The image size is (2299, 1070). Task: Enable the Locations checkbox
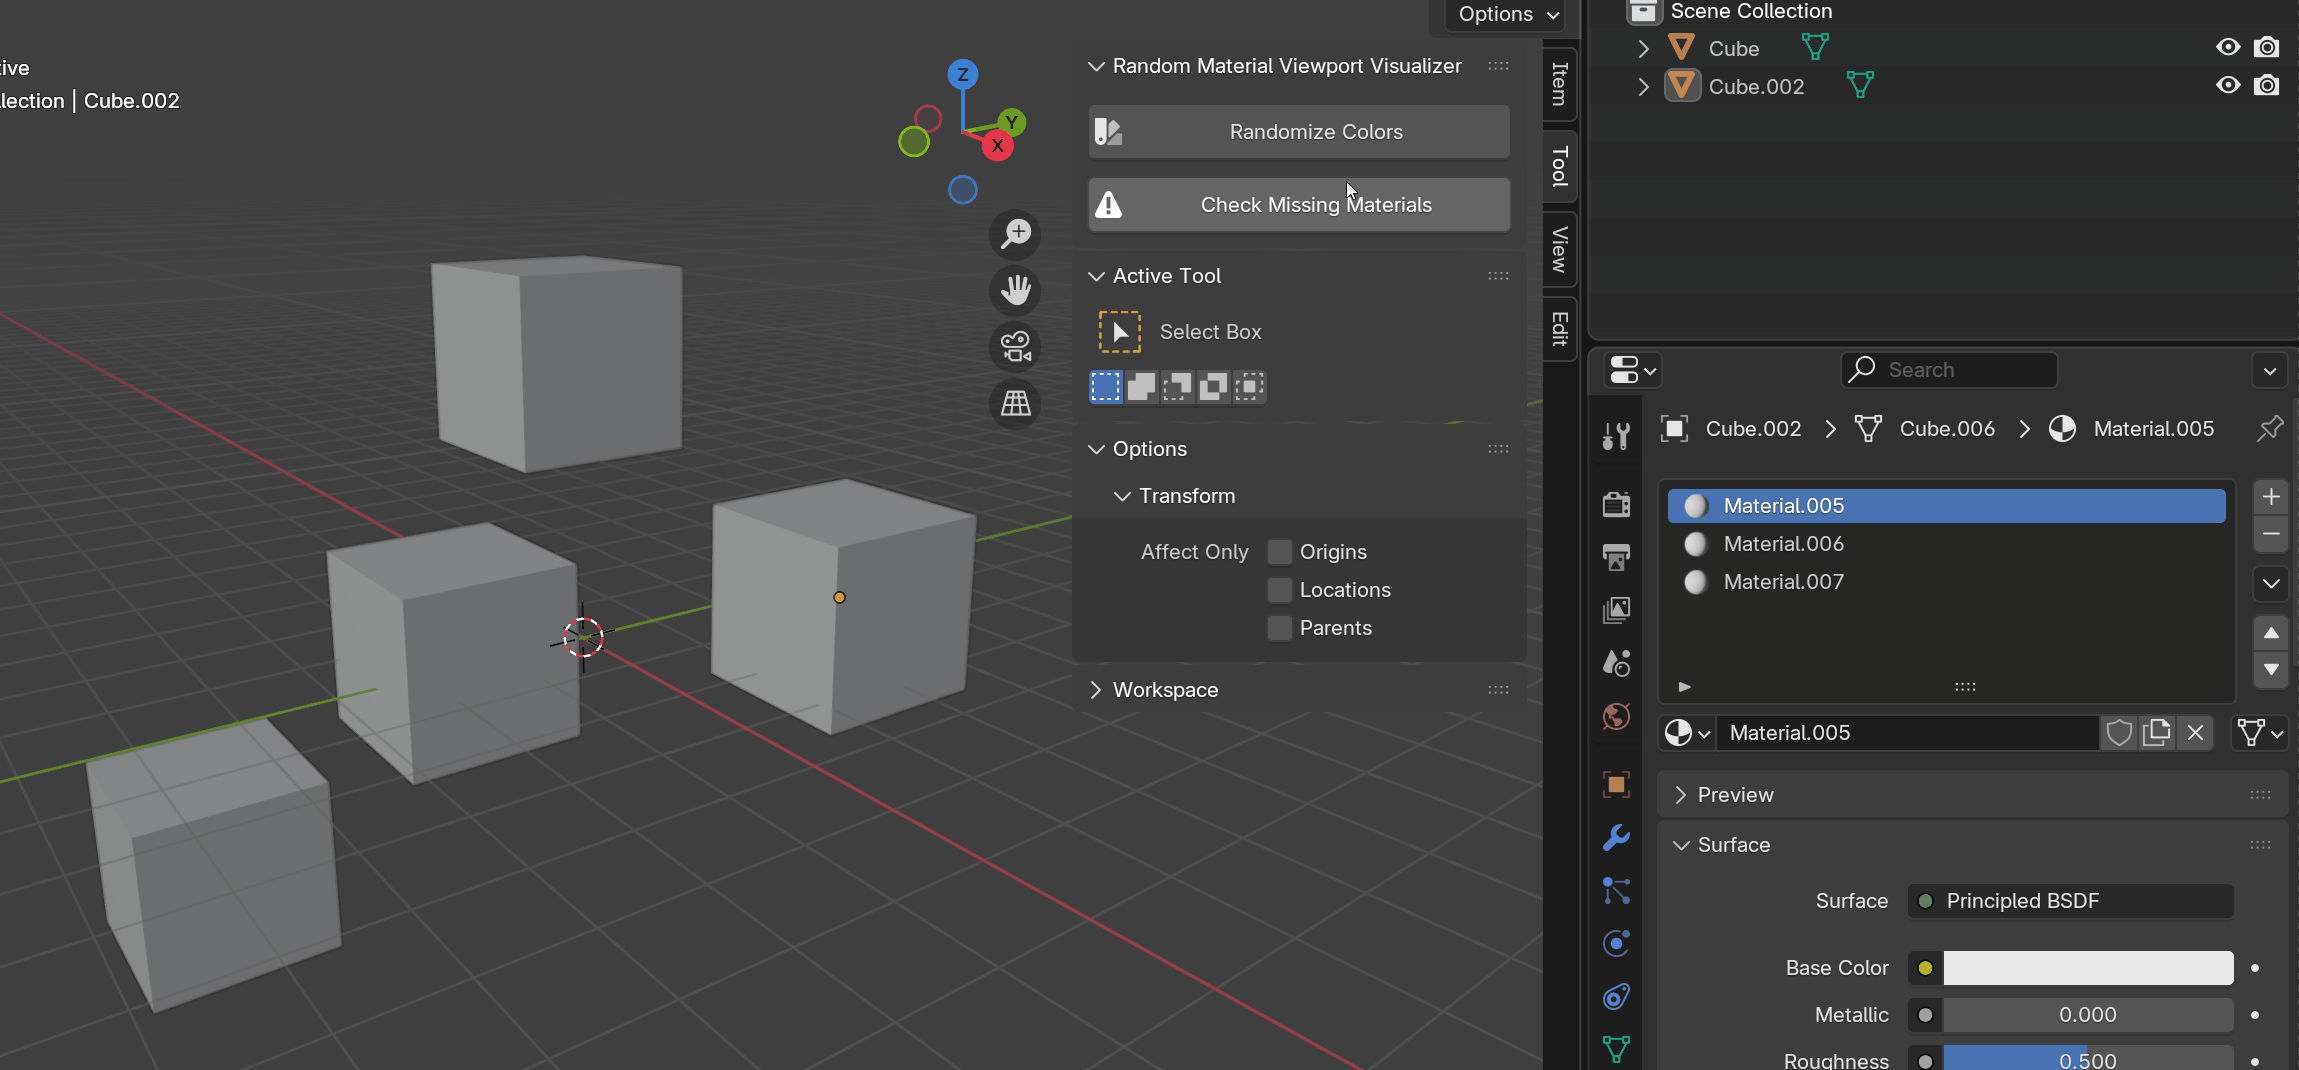coord(1279,590)
